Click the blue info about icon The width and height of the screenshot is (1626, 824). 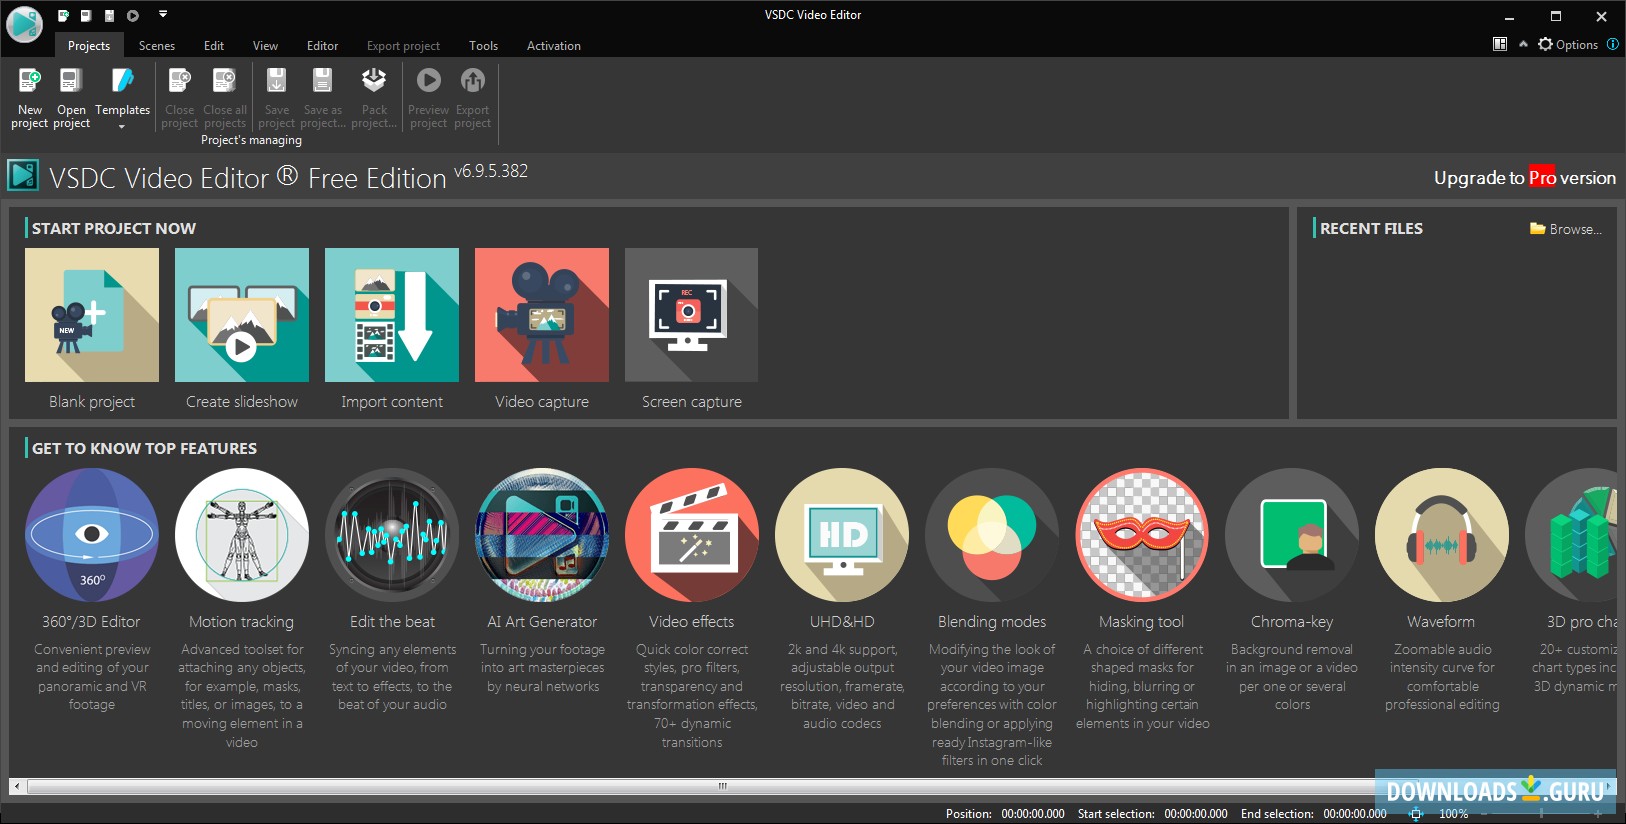[1612, 44]
